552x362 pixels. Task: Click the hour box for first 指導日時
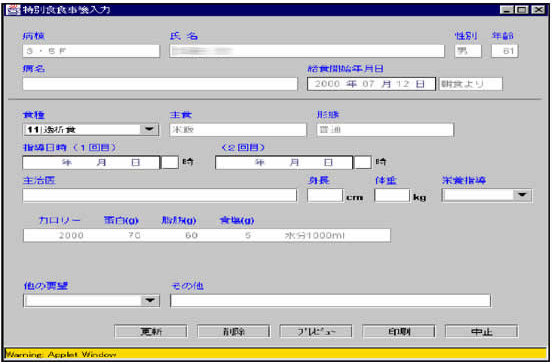(x=170, y=162)
